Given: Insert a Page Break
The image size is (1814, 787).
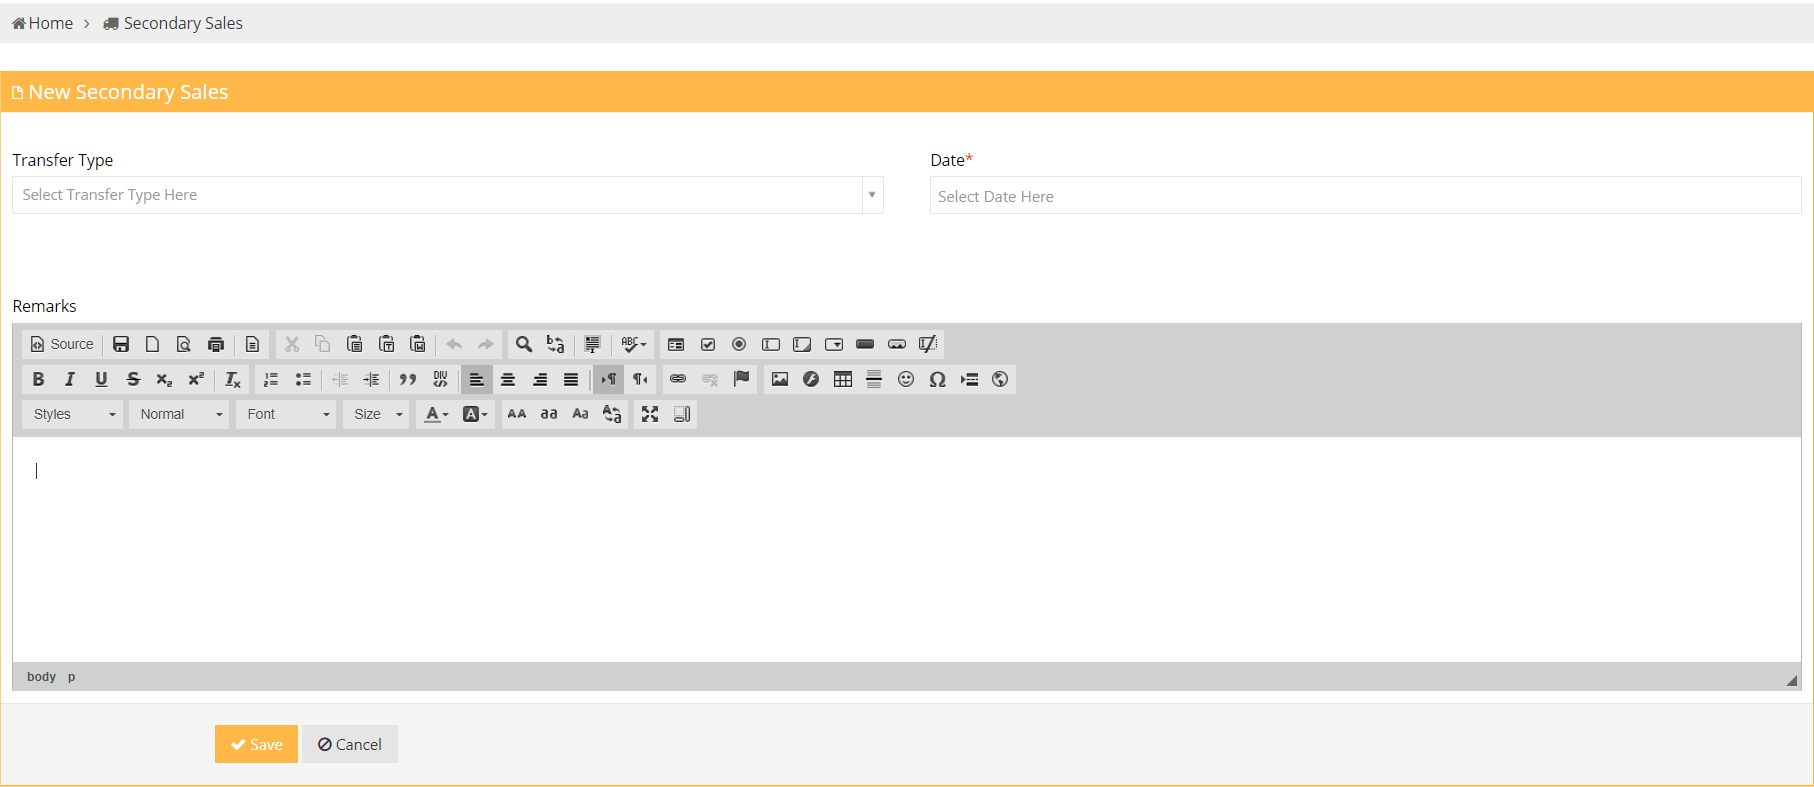Looking at the screenshot, I should [x=969, y=379].
